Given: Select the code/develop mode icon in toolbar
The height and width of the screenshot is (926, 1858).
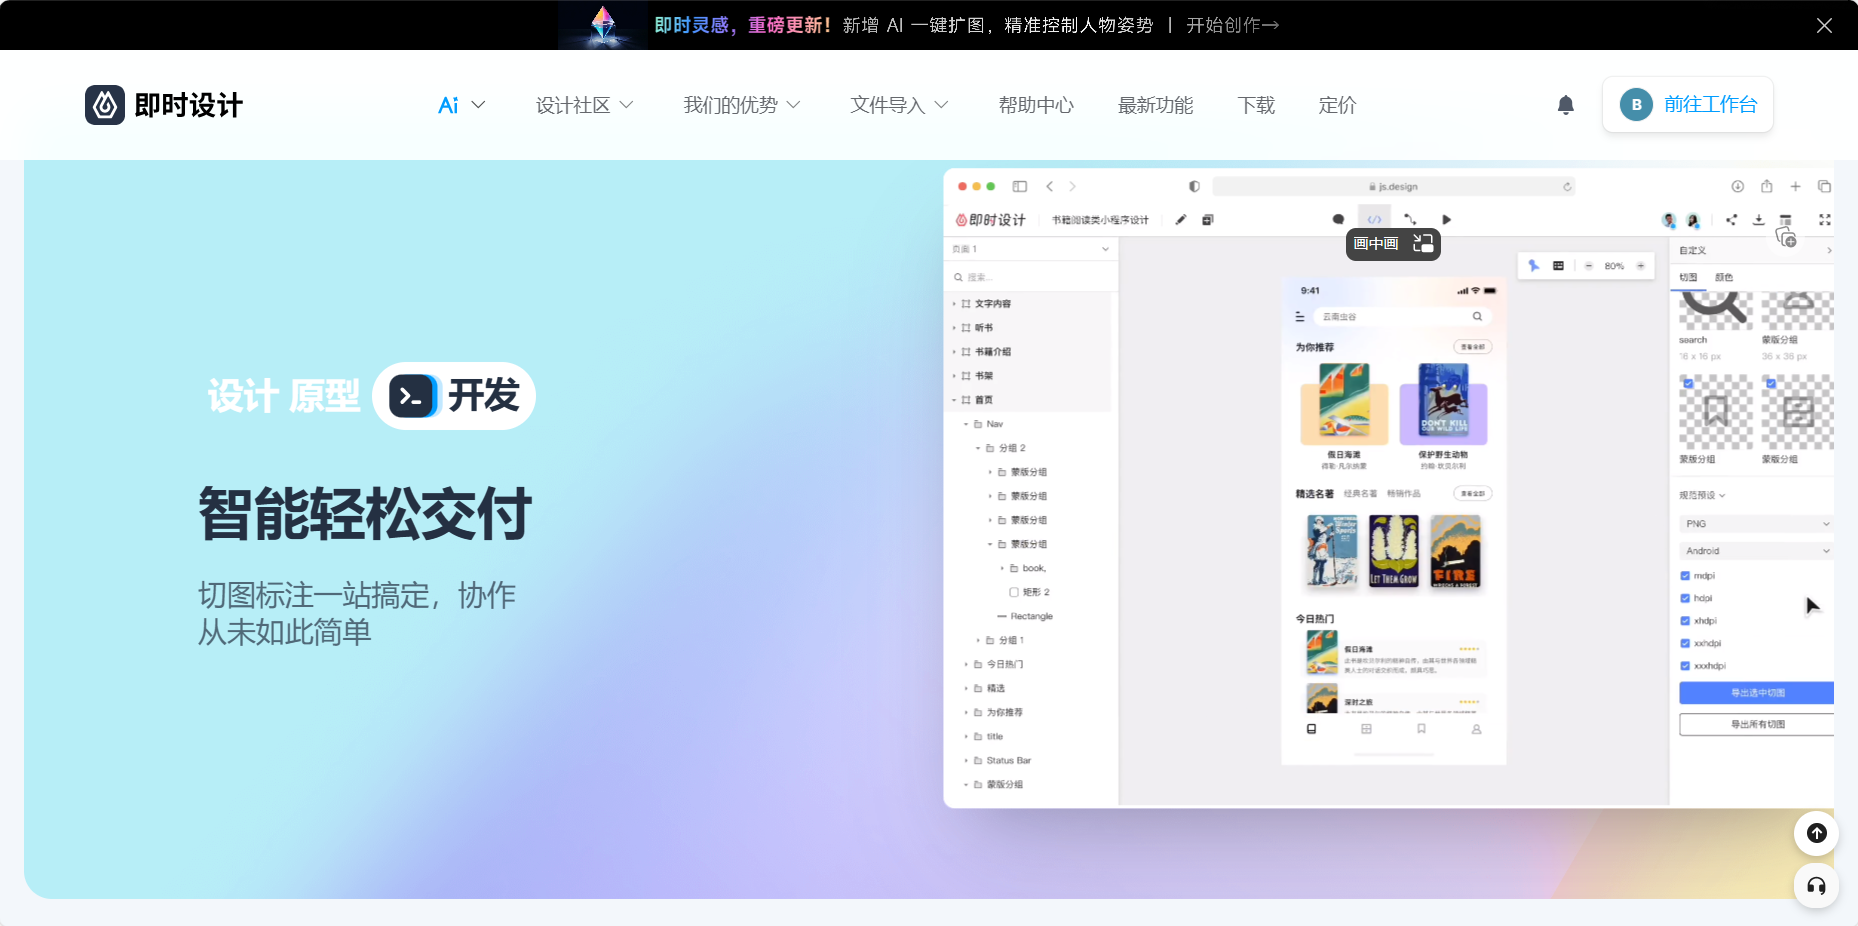Looking at the screenshot, I should pyautogui.click(x=1374, y=219).
